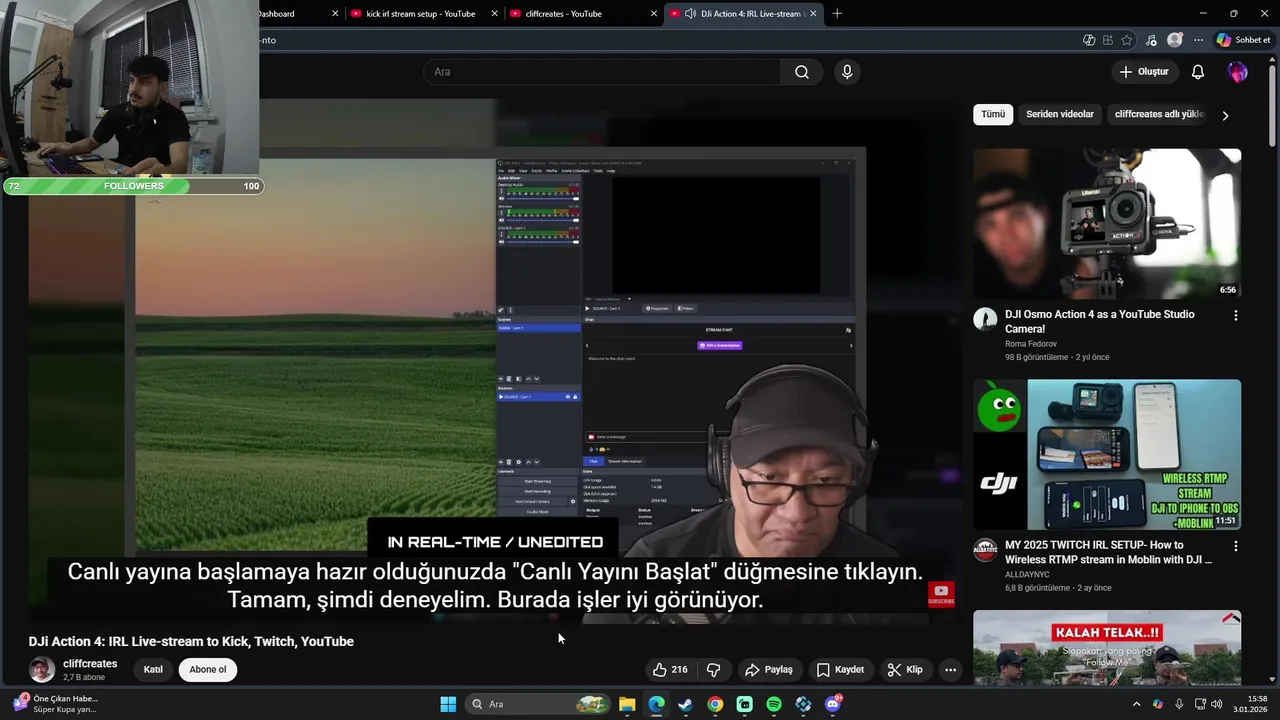1280x720 pixels.
Task: Open Discord from the taskbar
Action: [x=833, y=704]
